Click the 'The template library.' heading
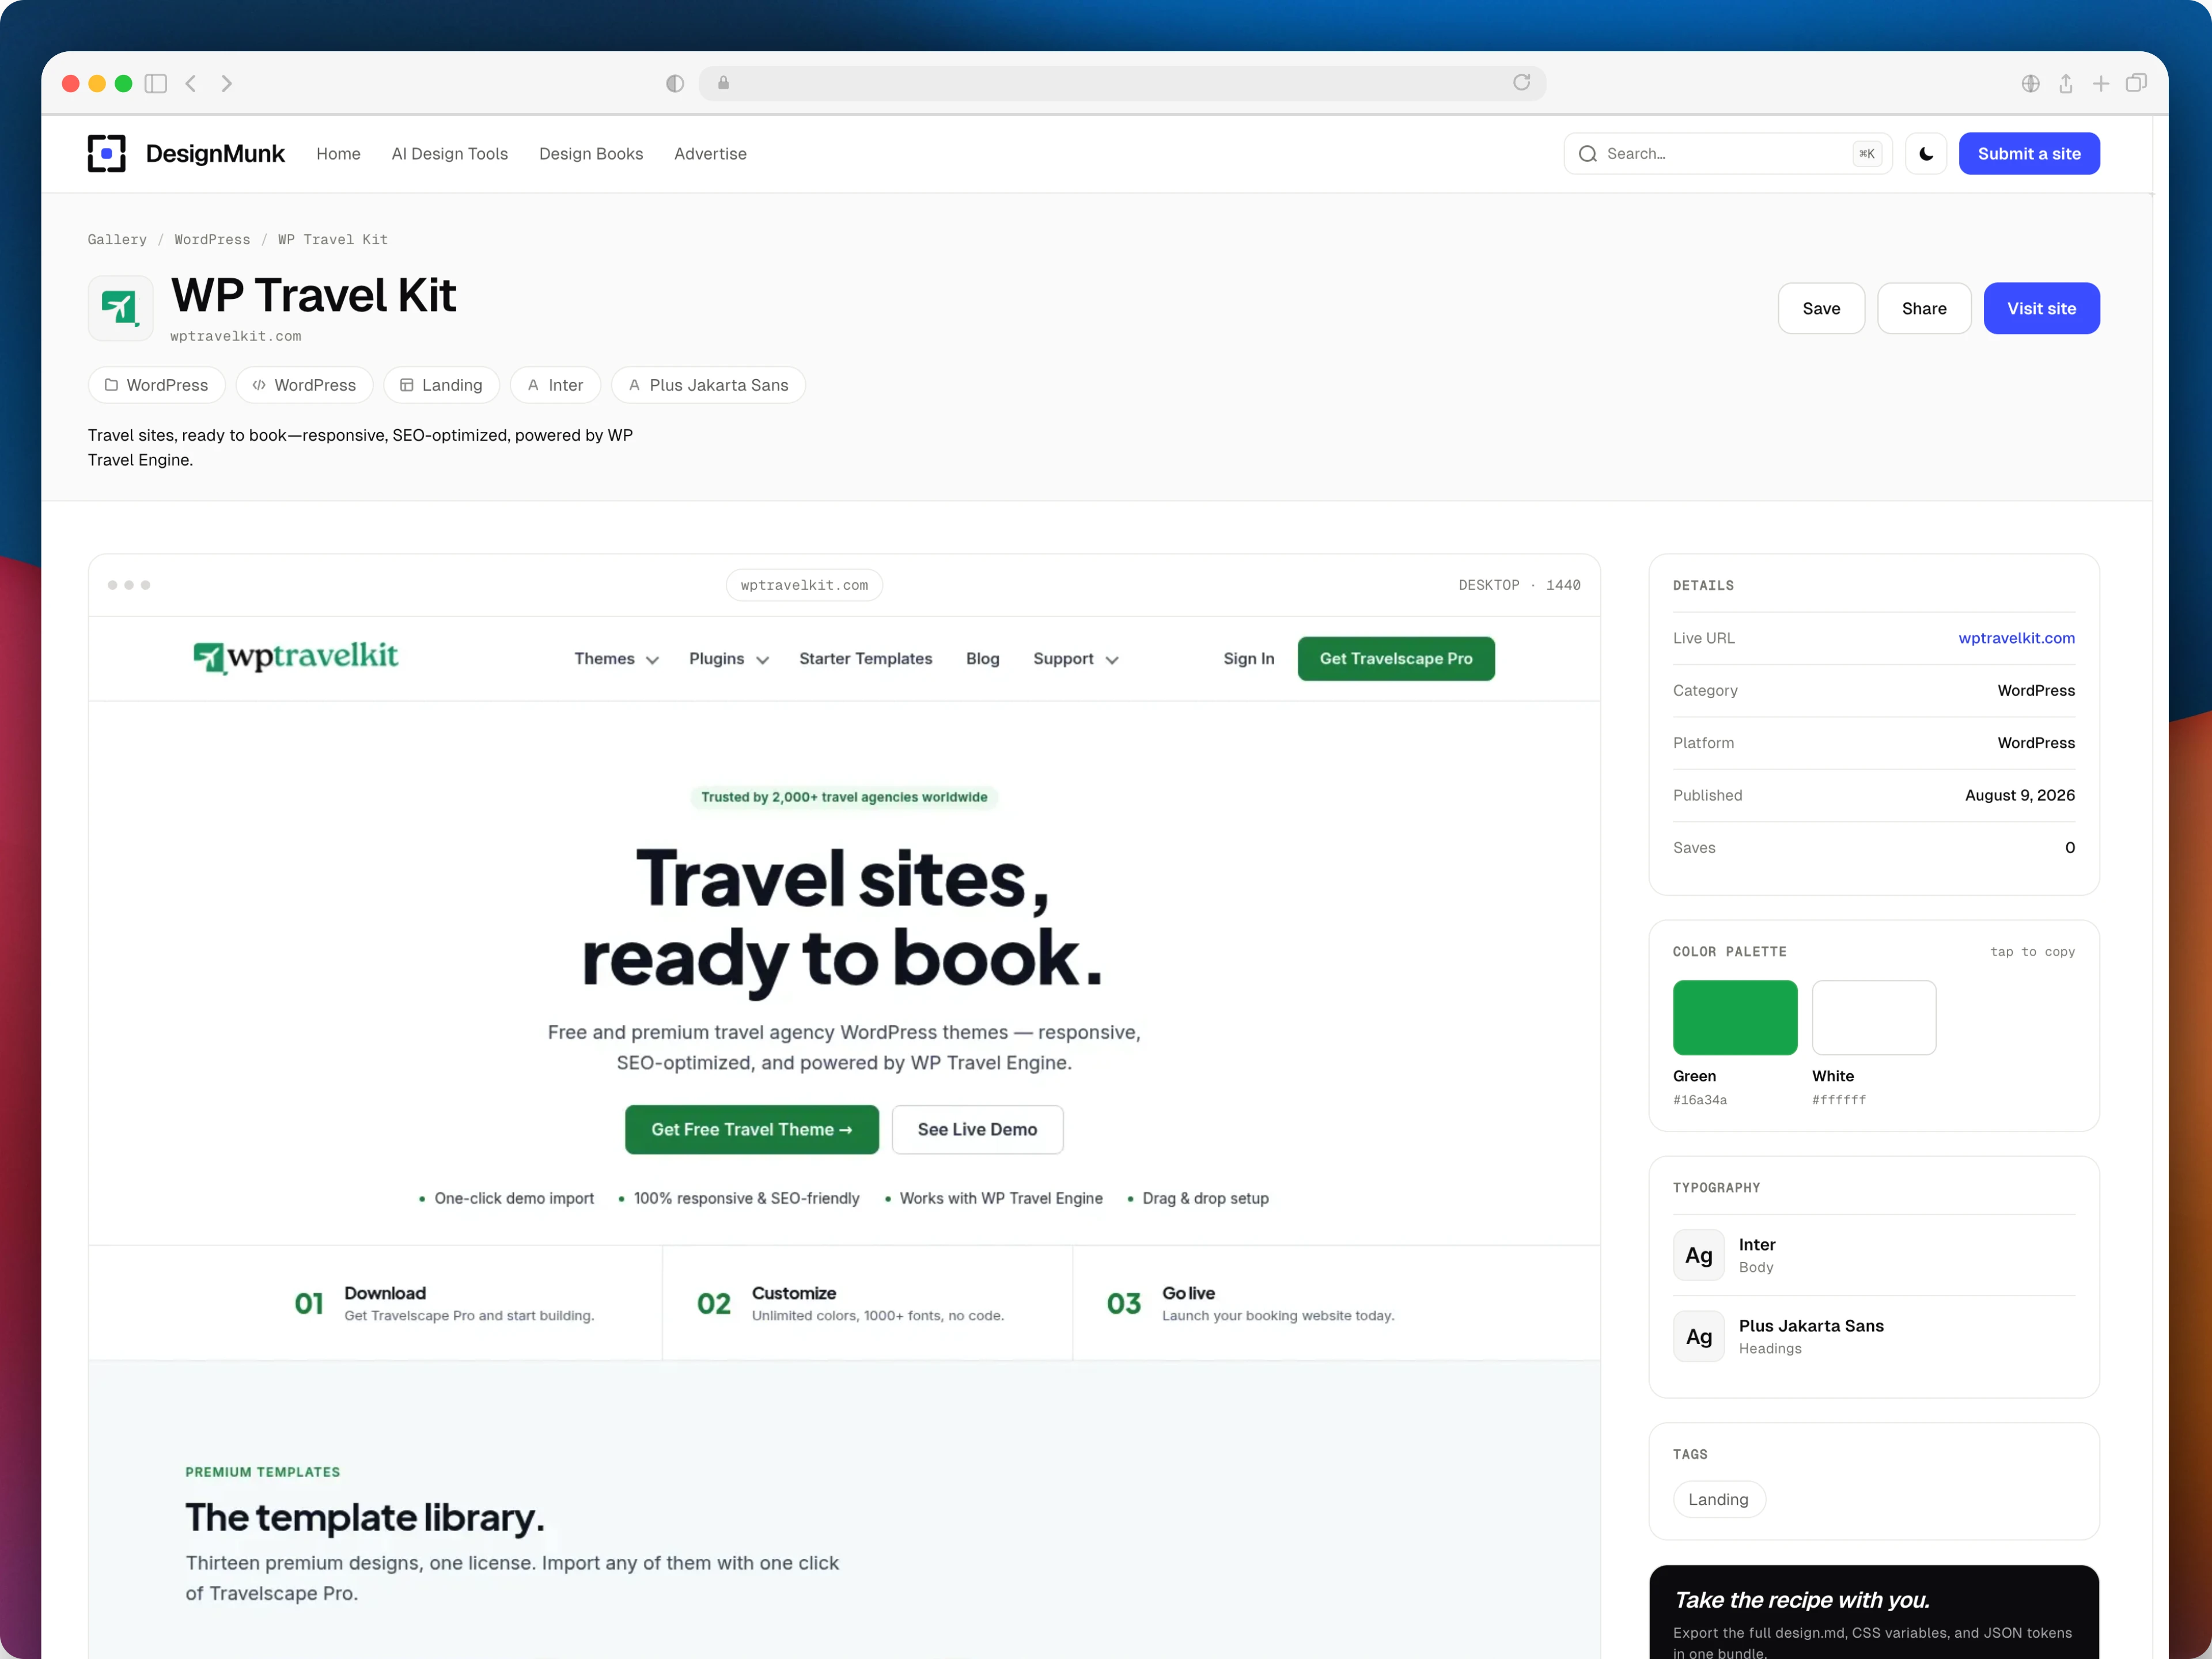The image size is (2212, 1659). (x=365, y=1518)
